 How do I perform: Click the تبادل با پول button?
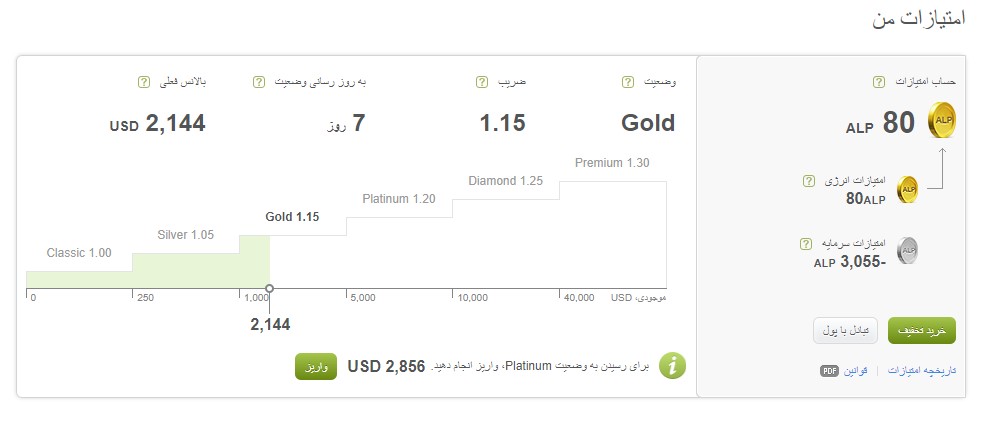[x=845, y=330]
